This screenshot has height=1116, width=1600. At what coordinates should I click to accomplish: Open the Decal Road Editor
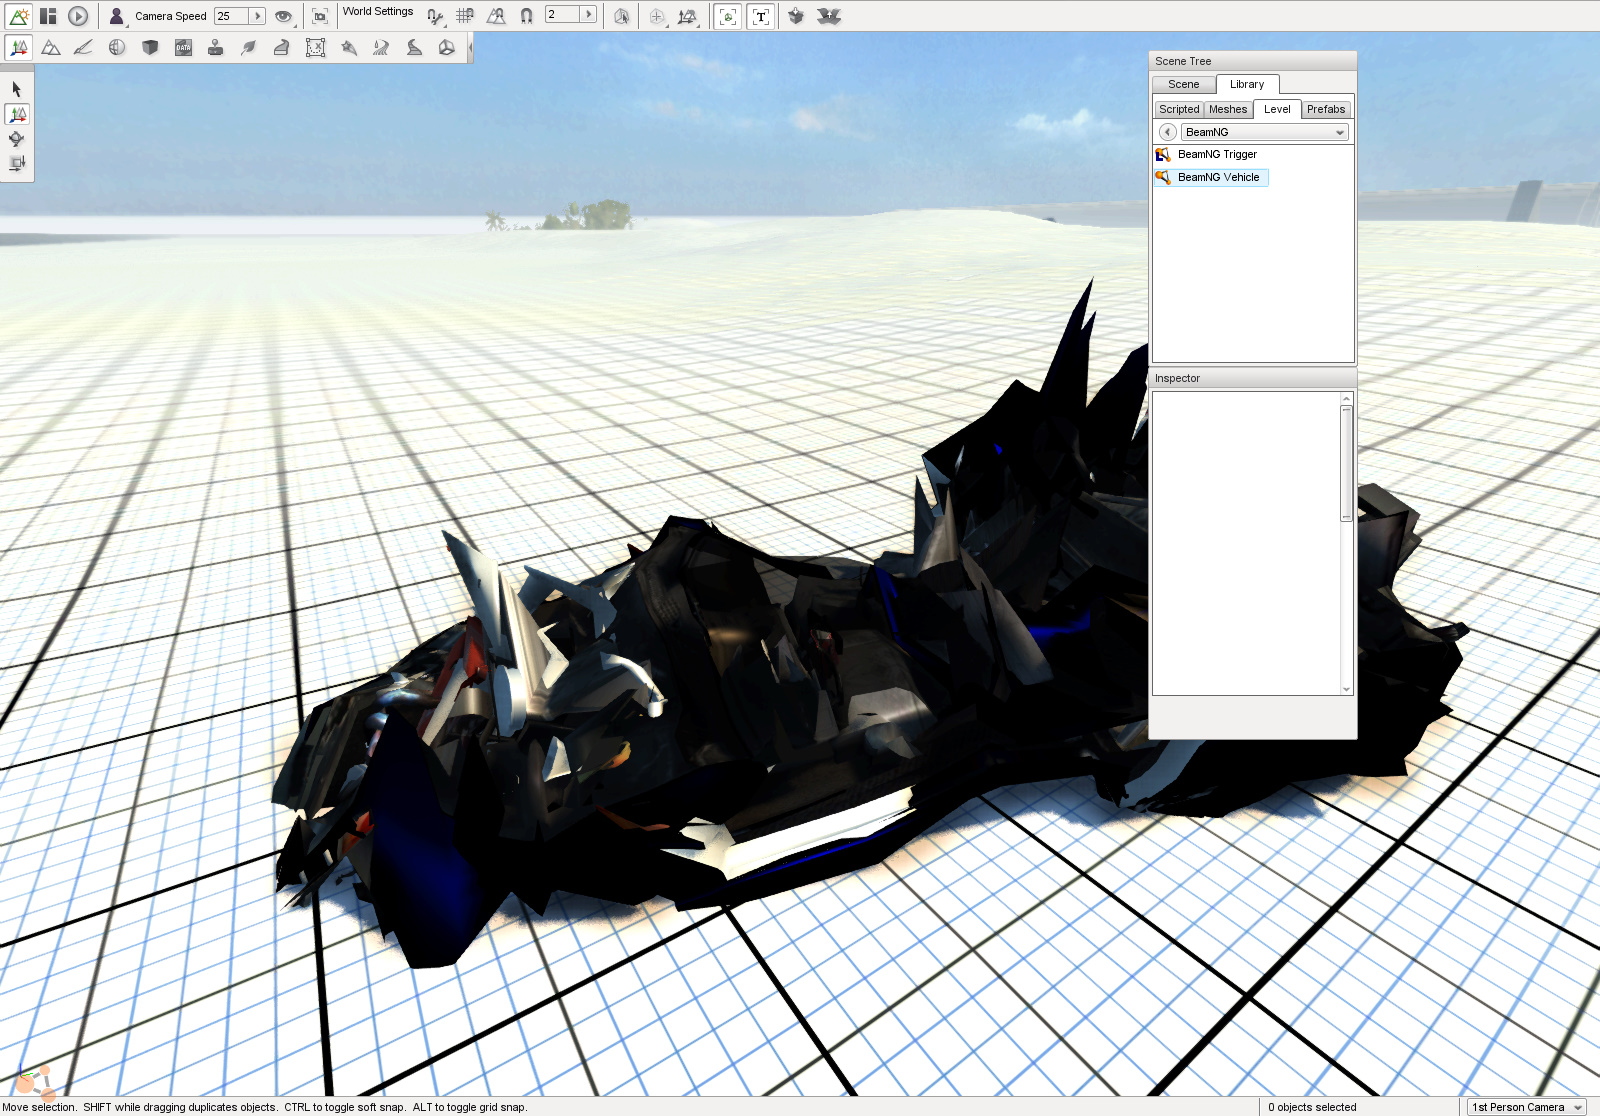414,47
